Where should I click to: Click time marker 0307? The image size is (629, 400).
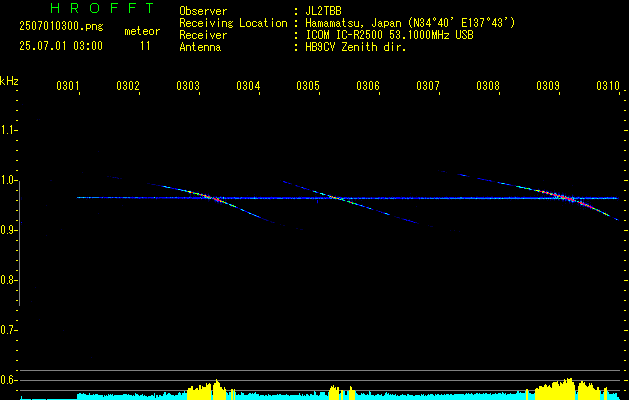tap(428, 86)
